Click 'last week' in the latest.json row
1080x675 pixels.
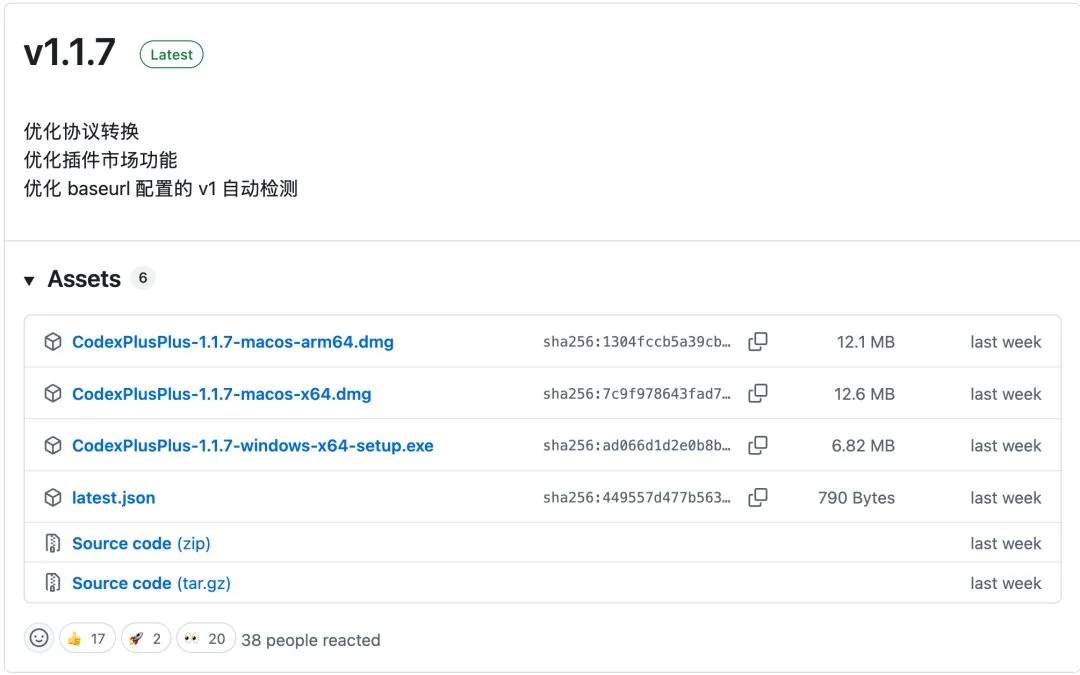(1006, 497)
